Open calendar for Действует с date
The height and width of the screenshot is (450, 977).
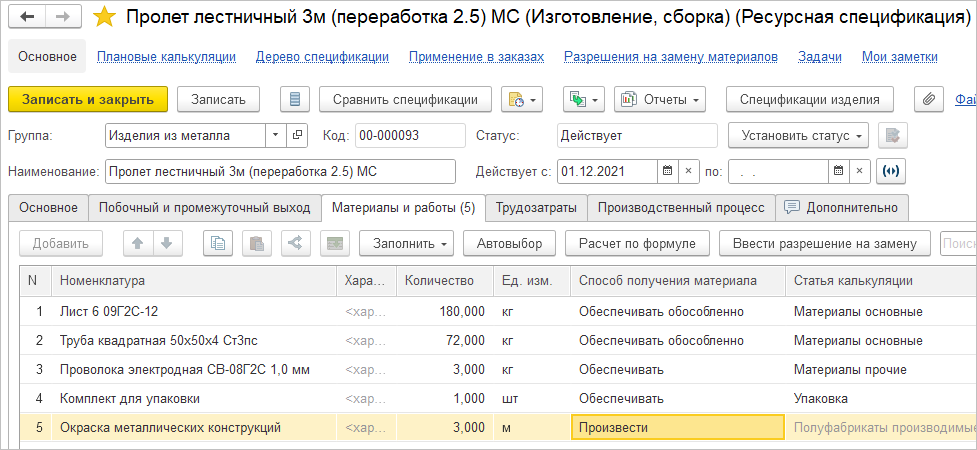click(666, 171)
